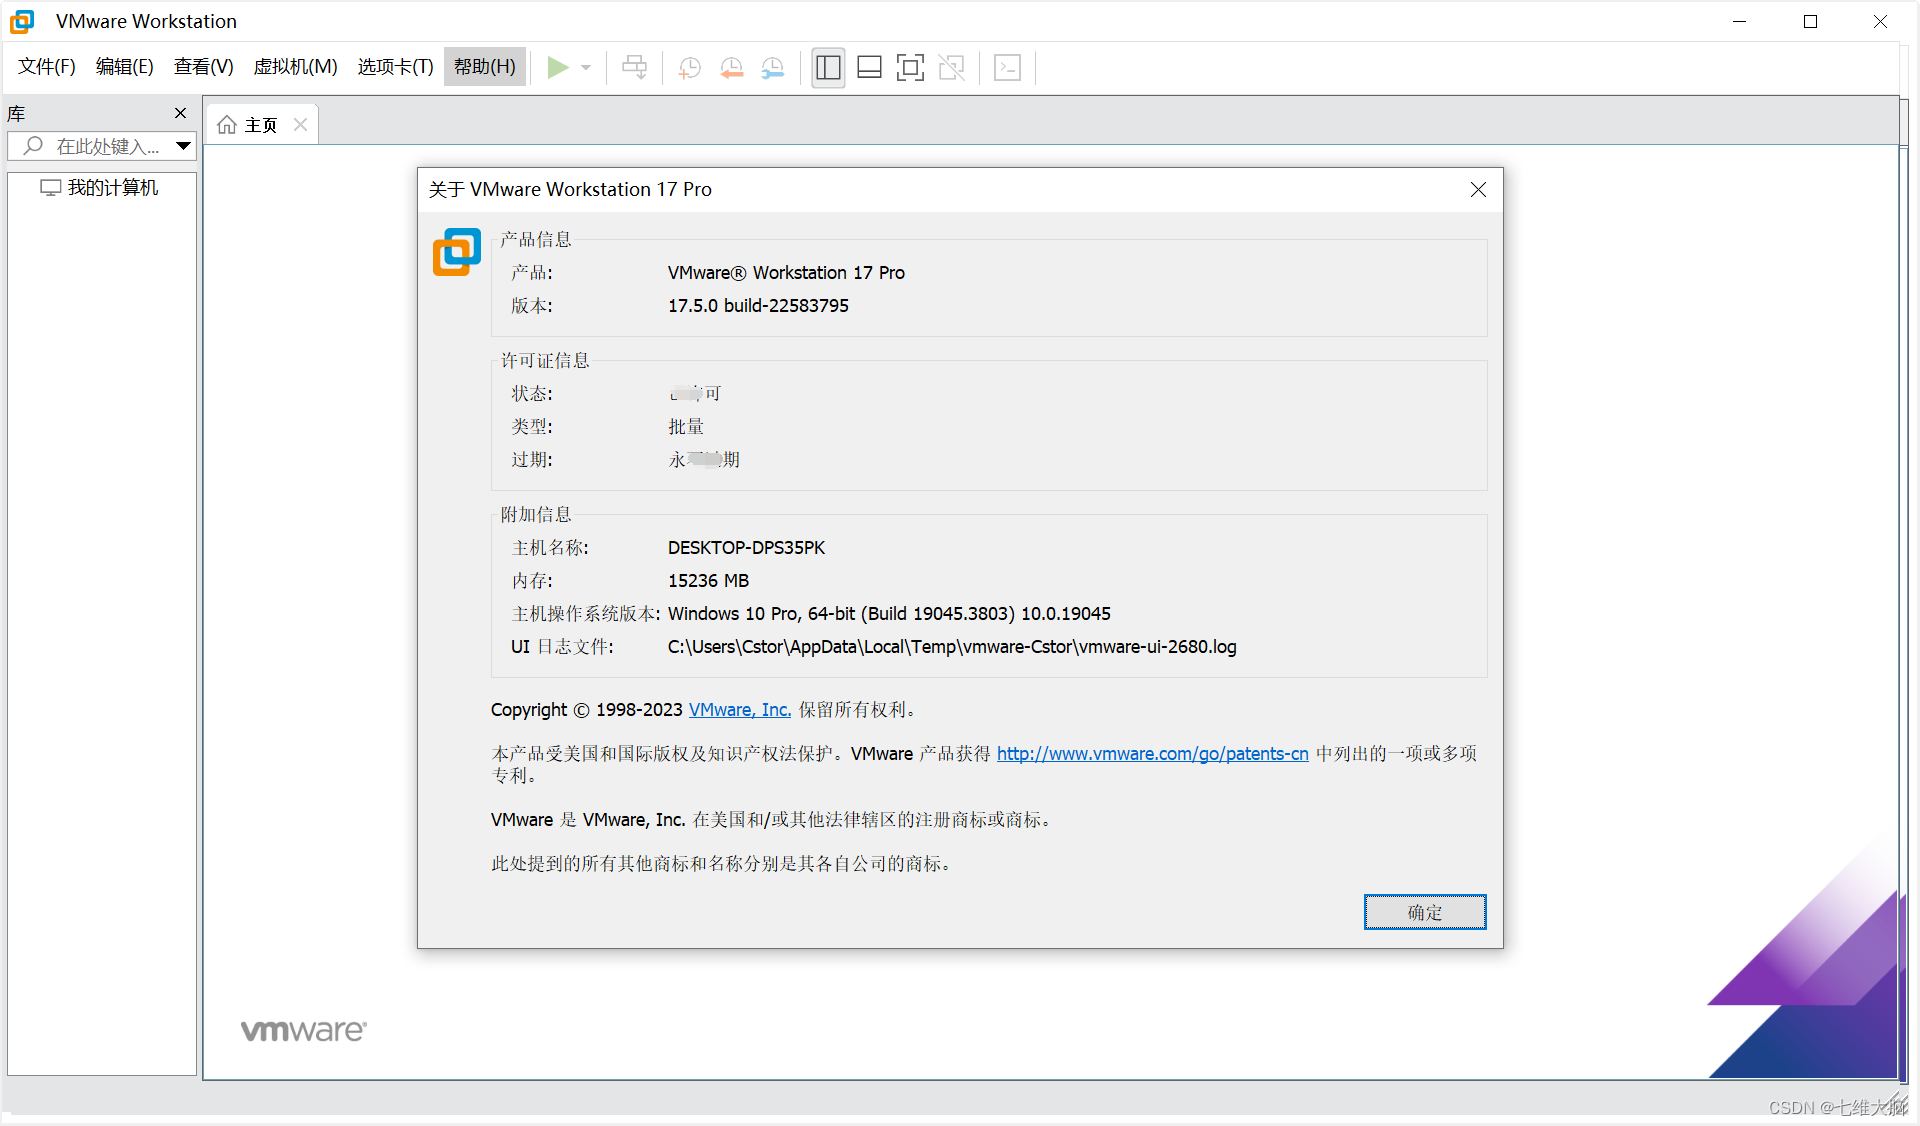This screenshot has height=1126, width=1920.
Task: Open the 查看(V) menu
Action: coord(204,67)
